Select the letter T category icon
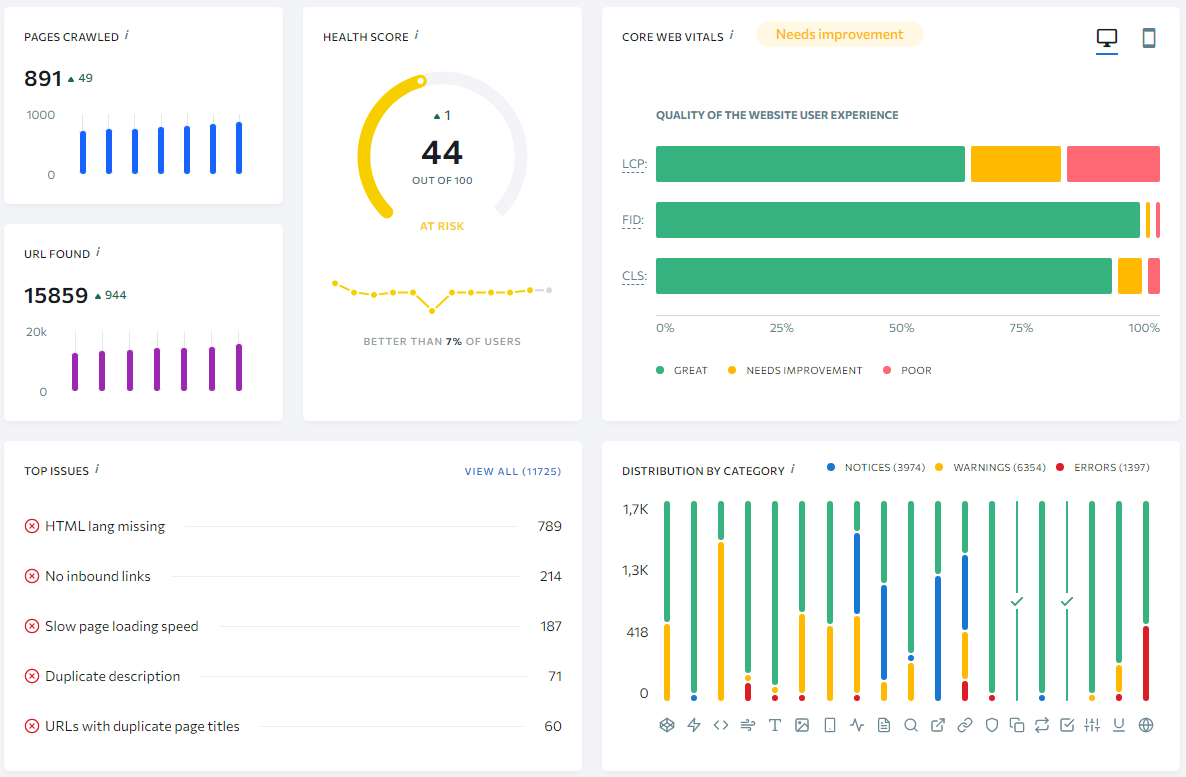 point(775,725)
